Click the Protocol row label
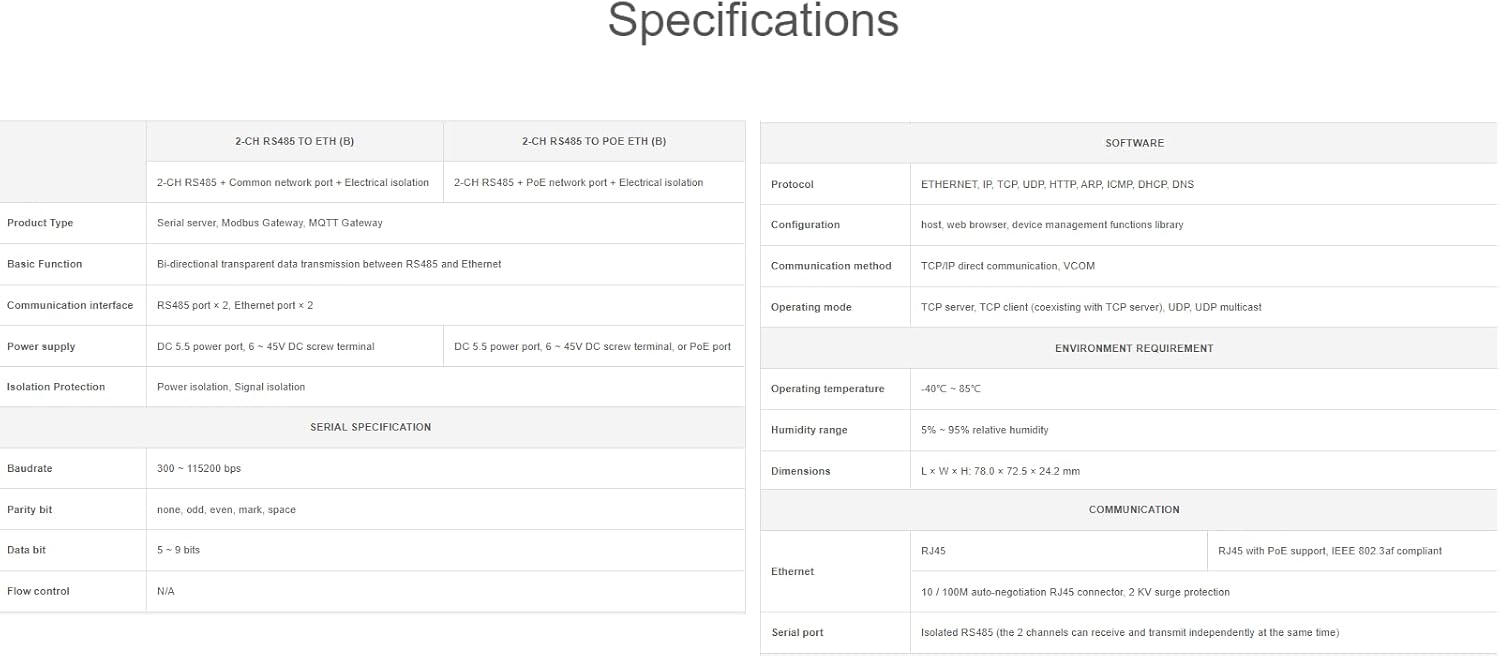1500x658 pixels. 792,184
